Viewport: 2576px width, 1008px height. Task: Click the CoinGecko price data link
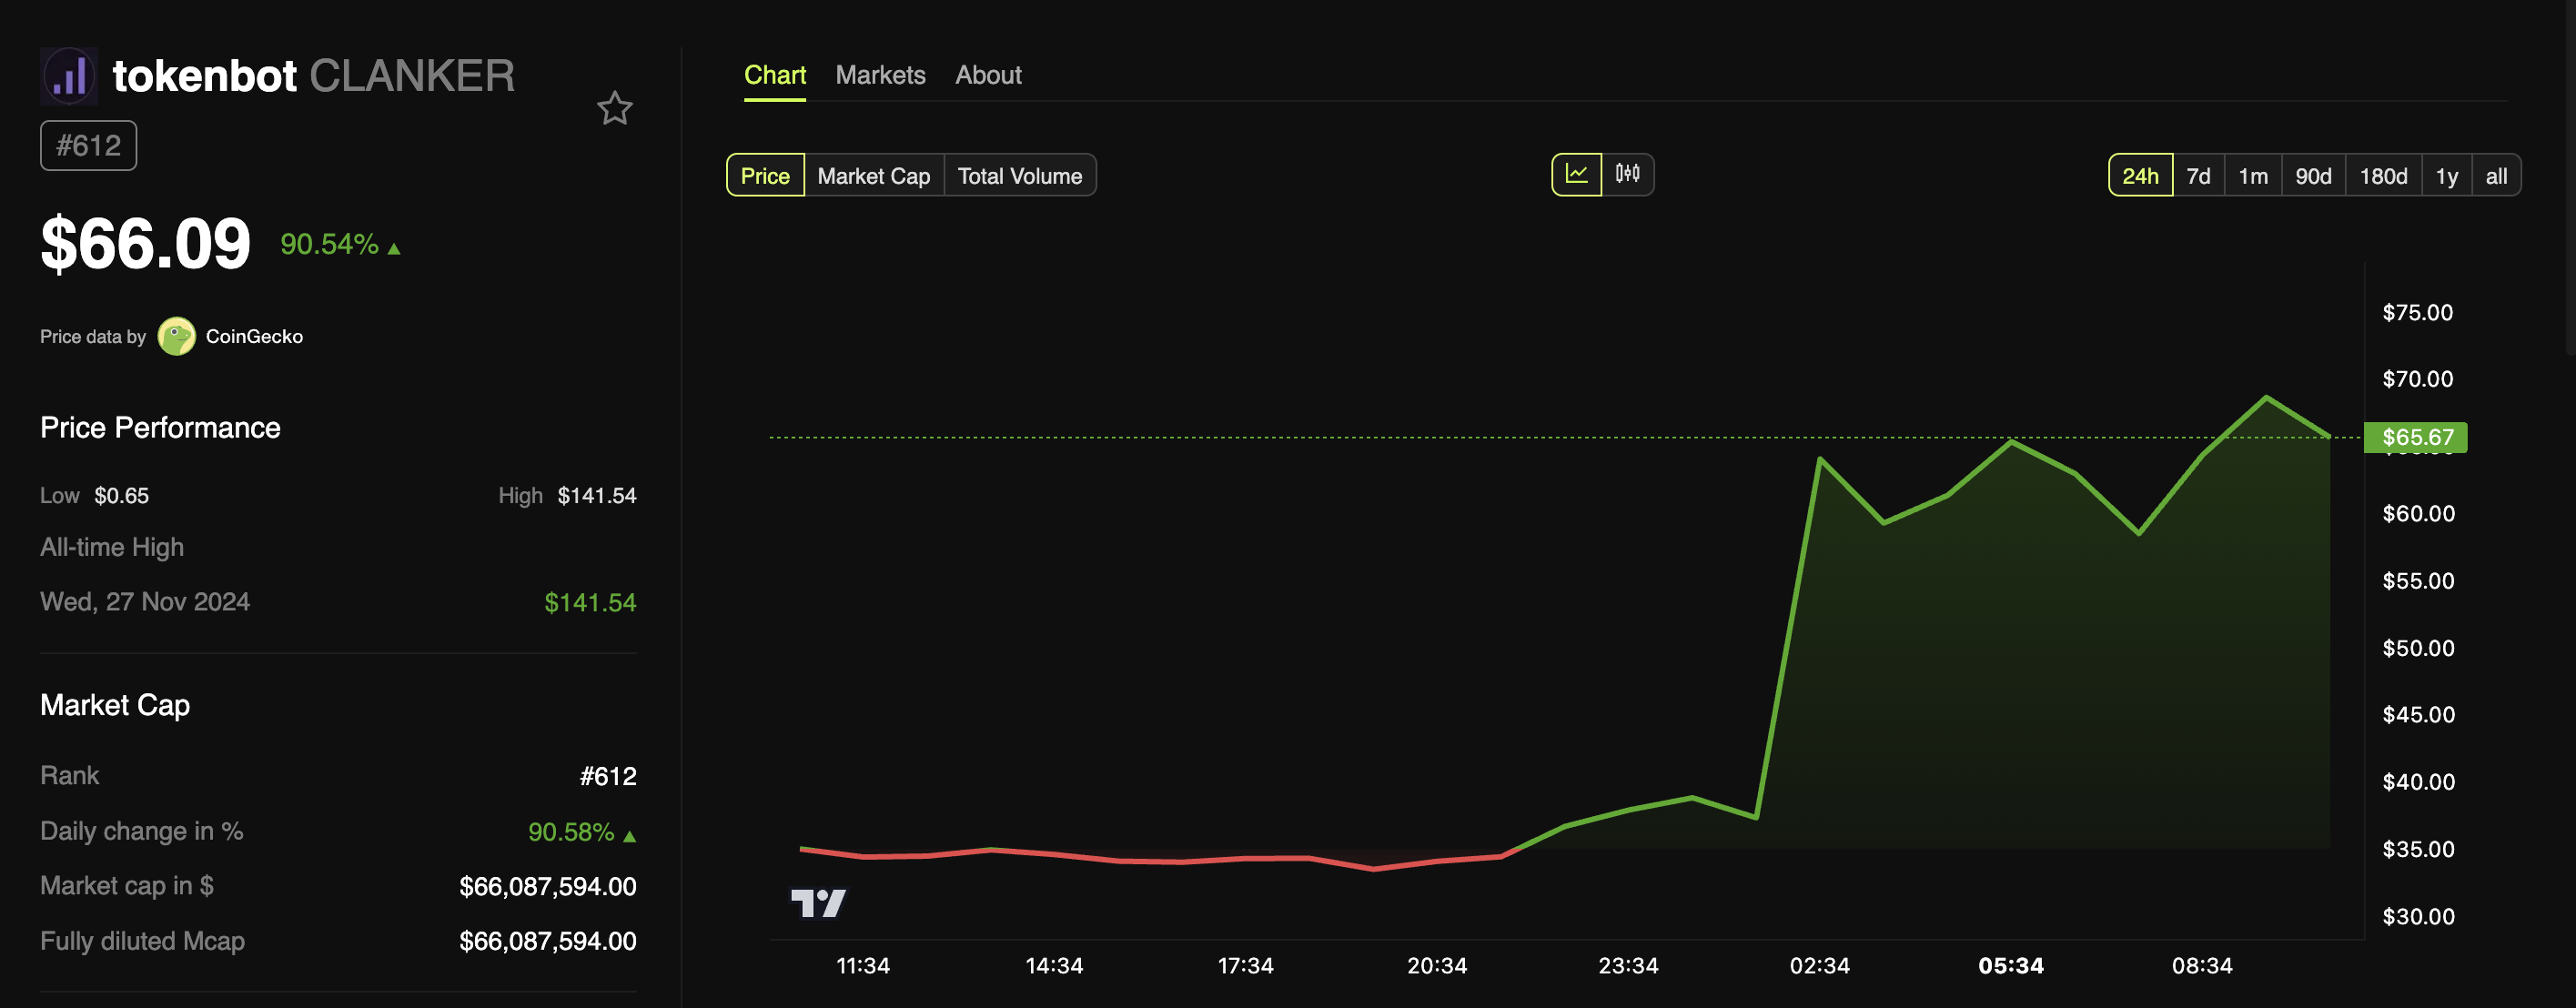point(254,336)
